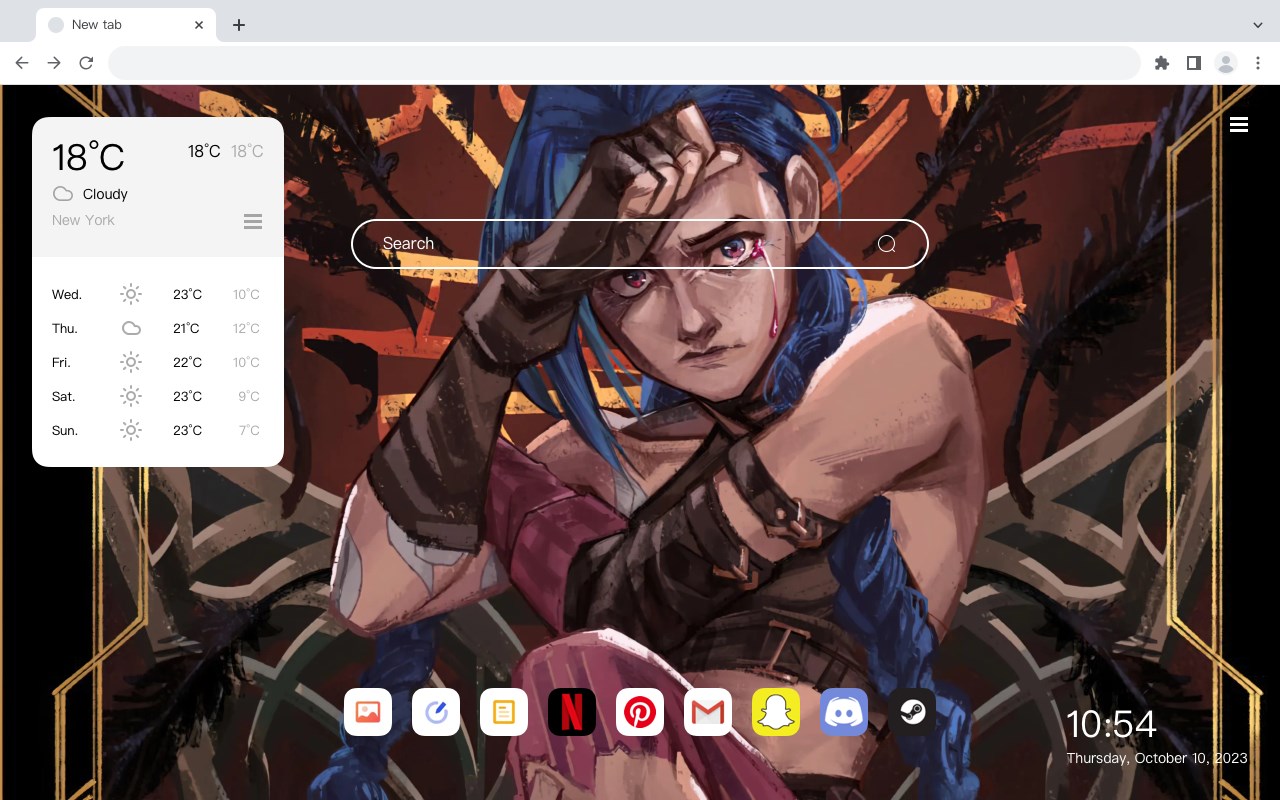This screenshot has width=1280, height=800.
Task: Click the large 18°C current temperature
Action: coord(88,157)
